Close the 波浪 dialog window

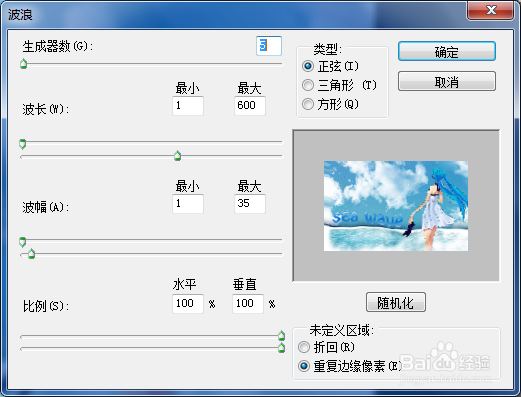(x=490, y=10)
